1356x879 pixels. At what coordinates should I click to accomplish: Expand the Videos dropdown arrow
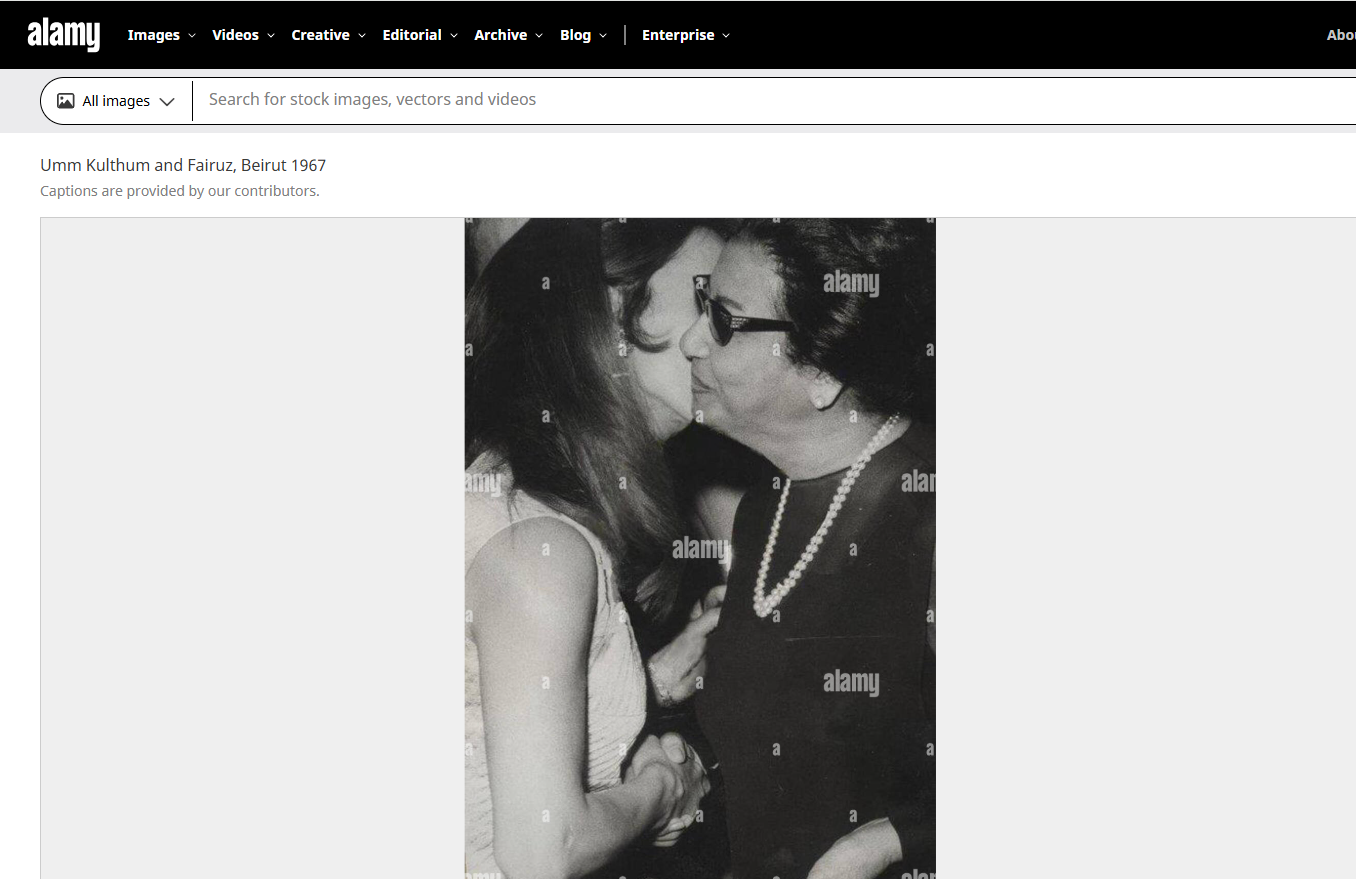(x=270, y=35)
